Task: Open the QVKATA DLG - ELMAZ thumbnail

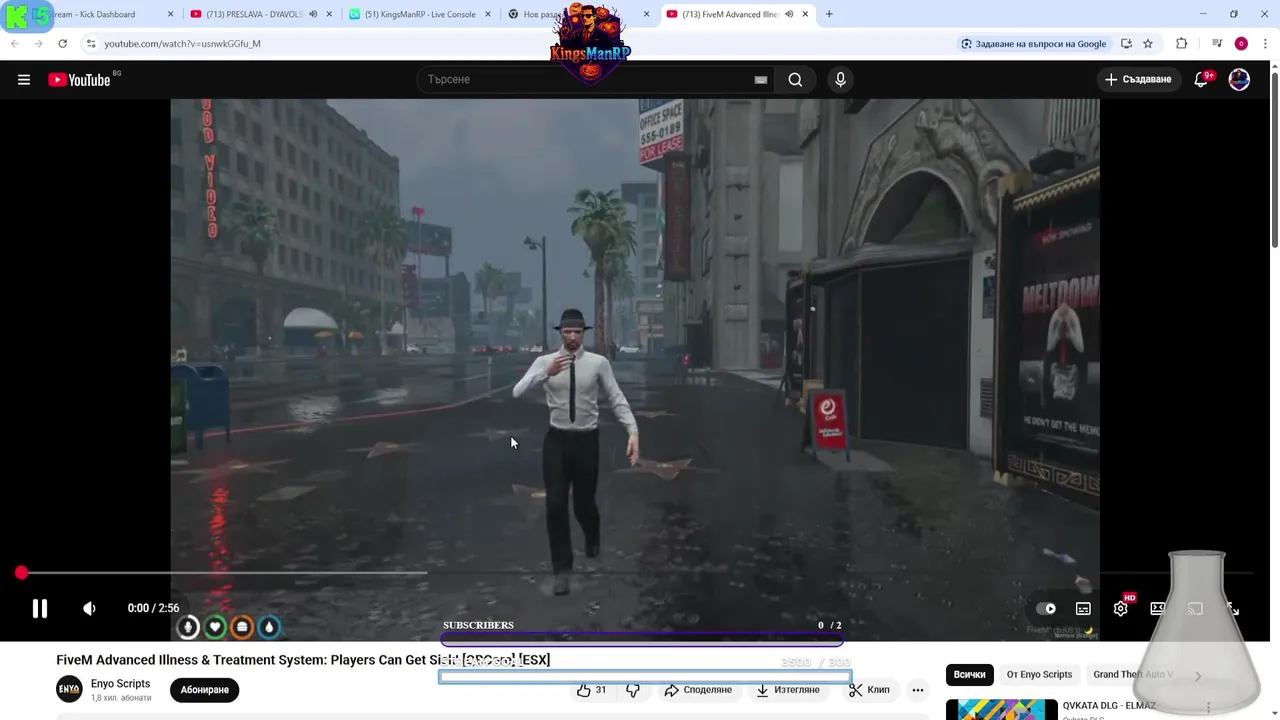Action: (x=1001, y=709)
